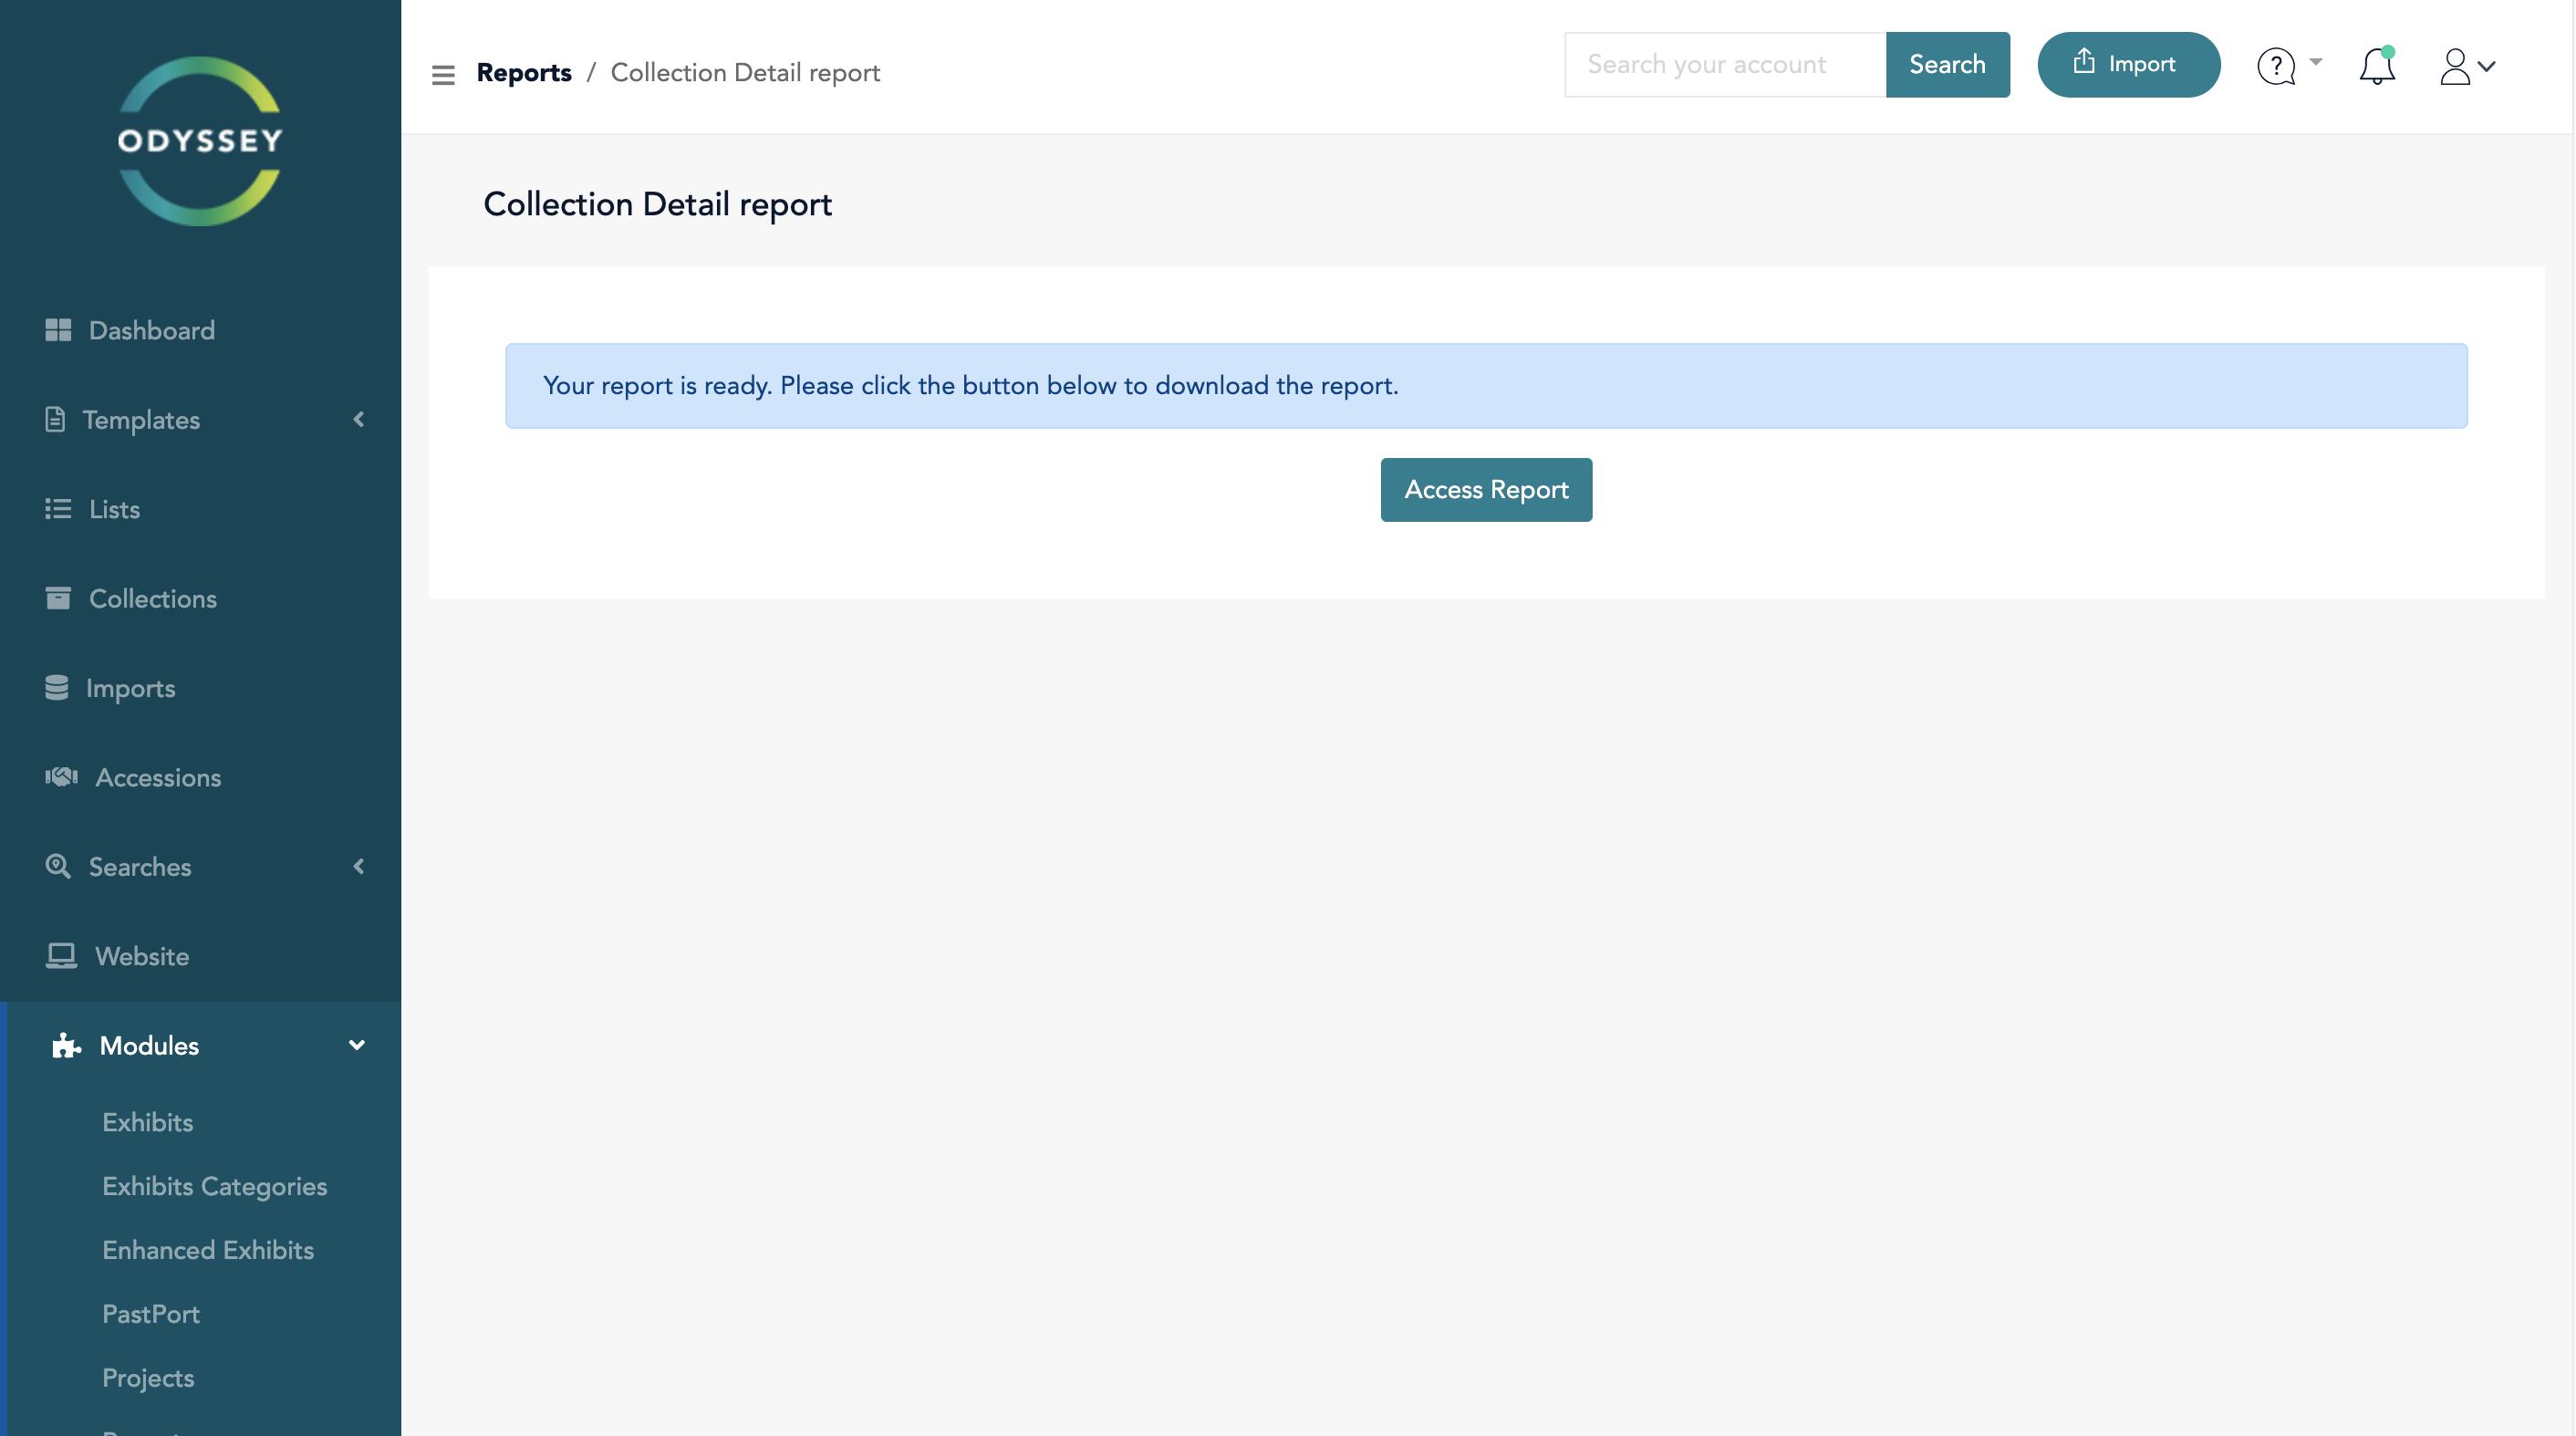Click the Access Report button
The height and width of the screenshot is (1436, 2576).
pyautogui.click(x=1486, y=490)
